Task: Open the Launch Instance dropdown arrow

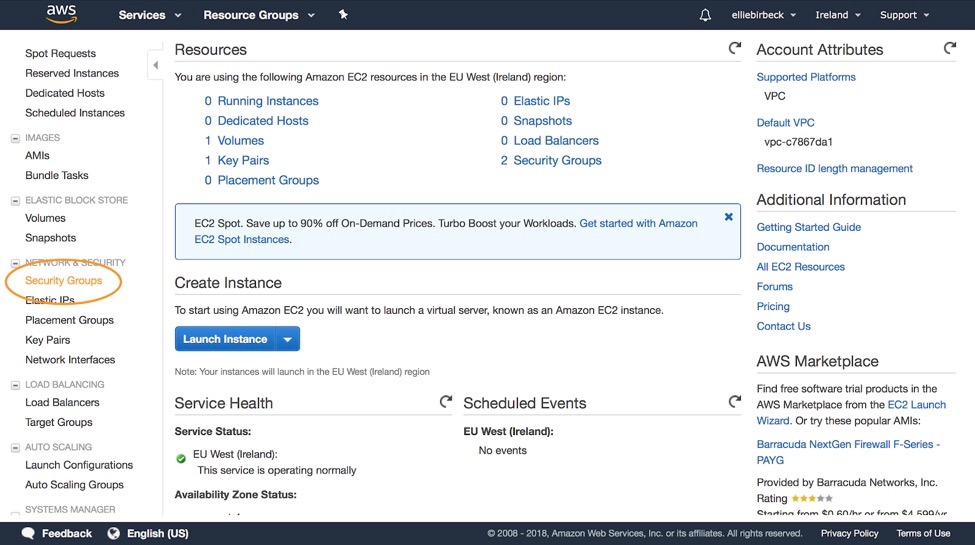Action: (x=287, y=339)
